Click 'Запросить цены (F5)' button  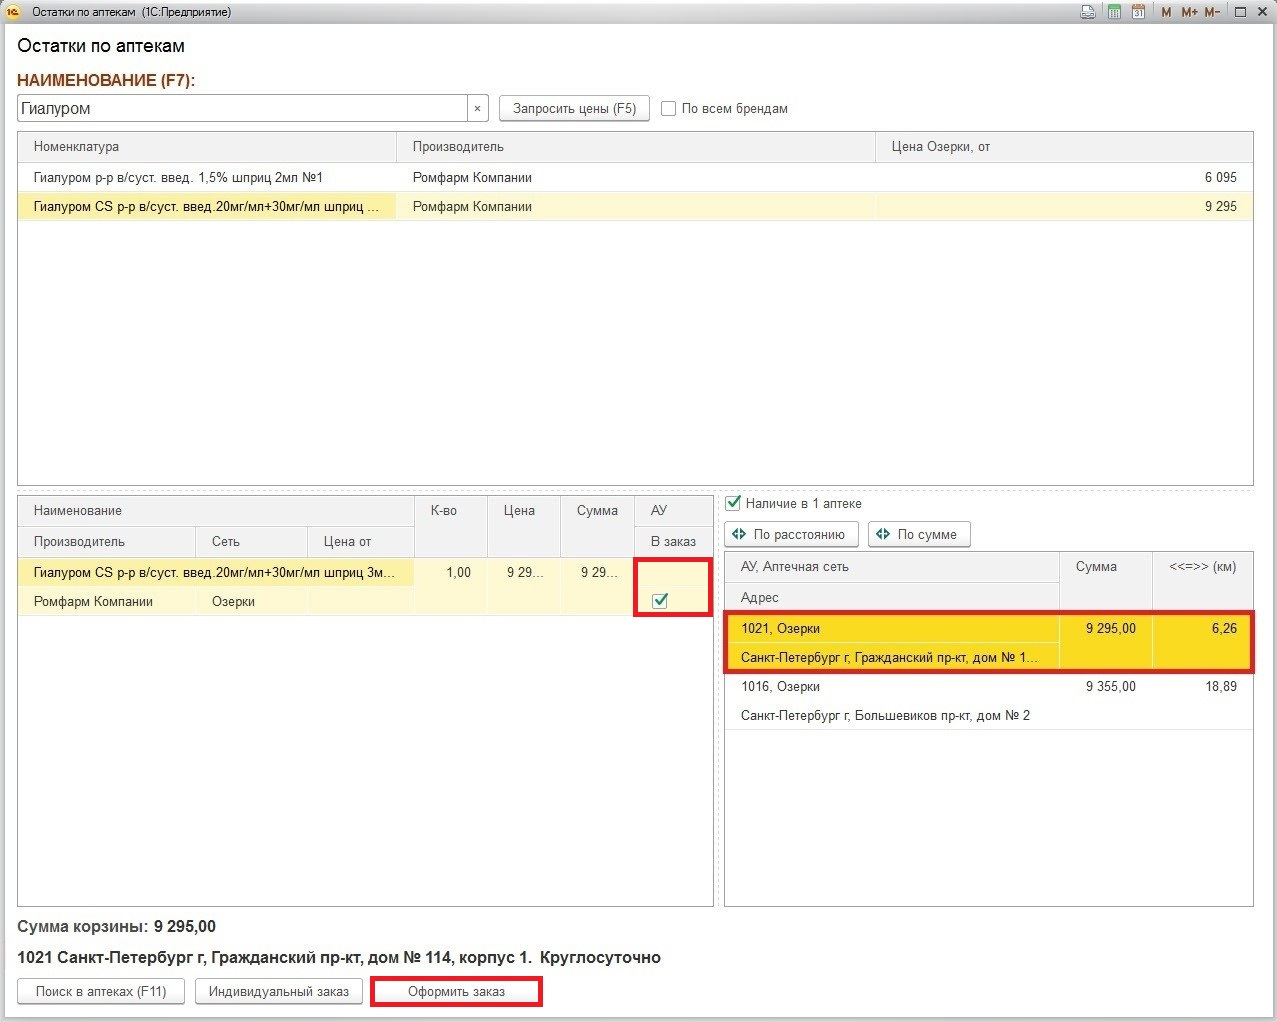point(574,108)
